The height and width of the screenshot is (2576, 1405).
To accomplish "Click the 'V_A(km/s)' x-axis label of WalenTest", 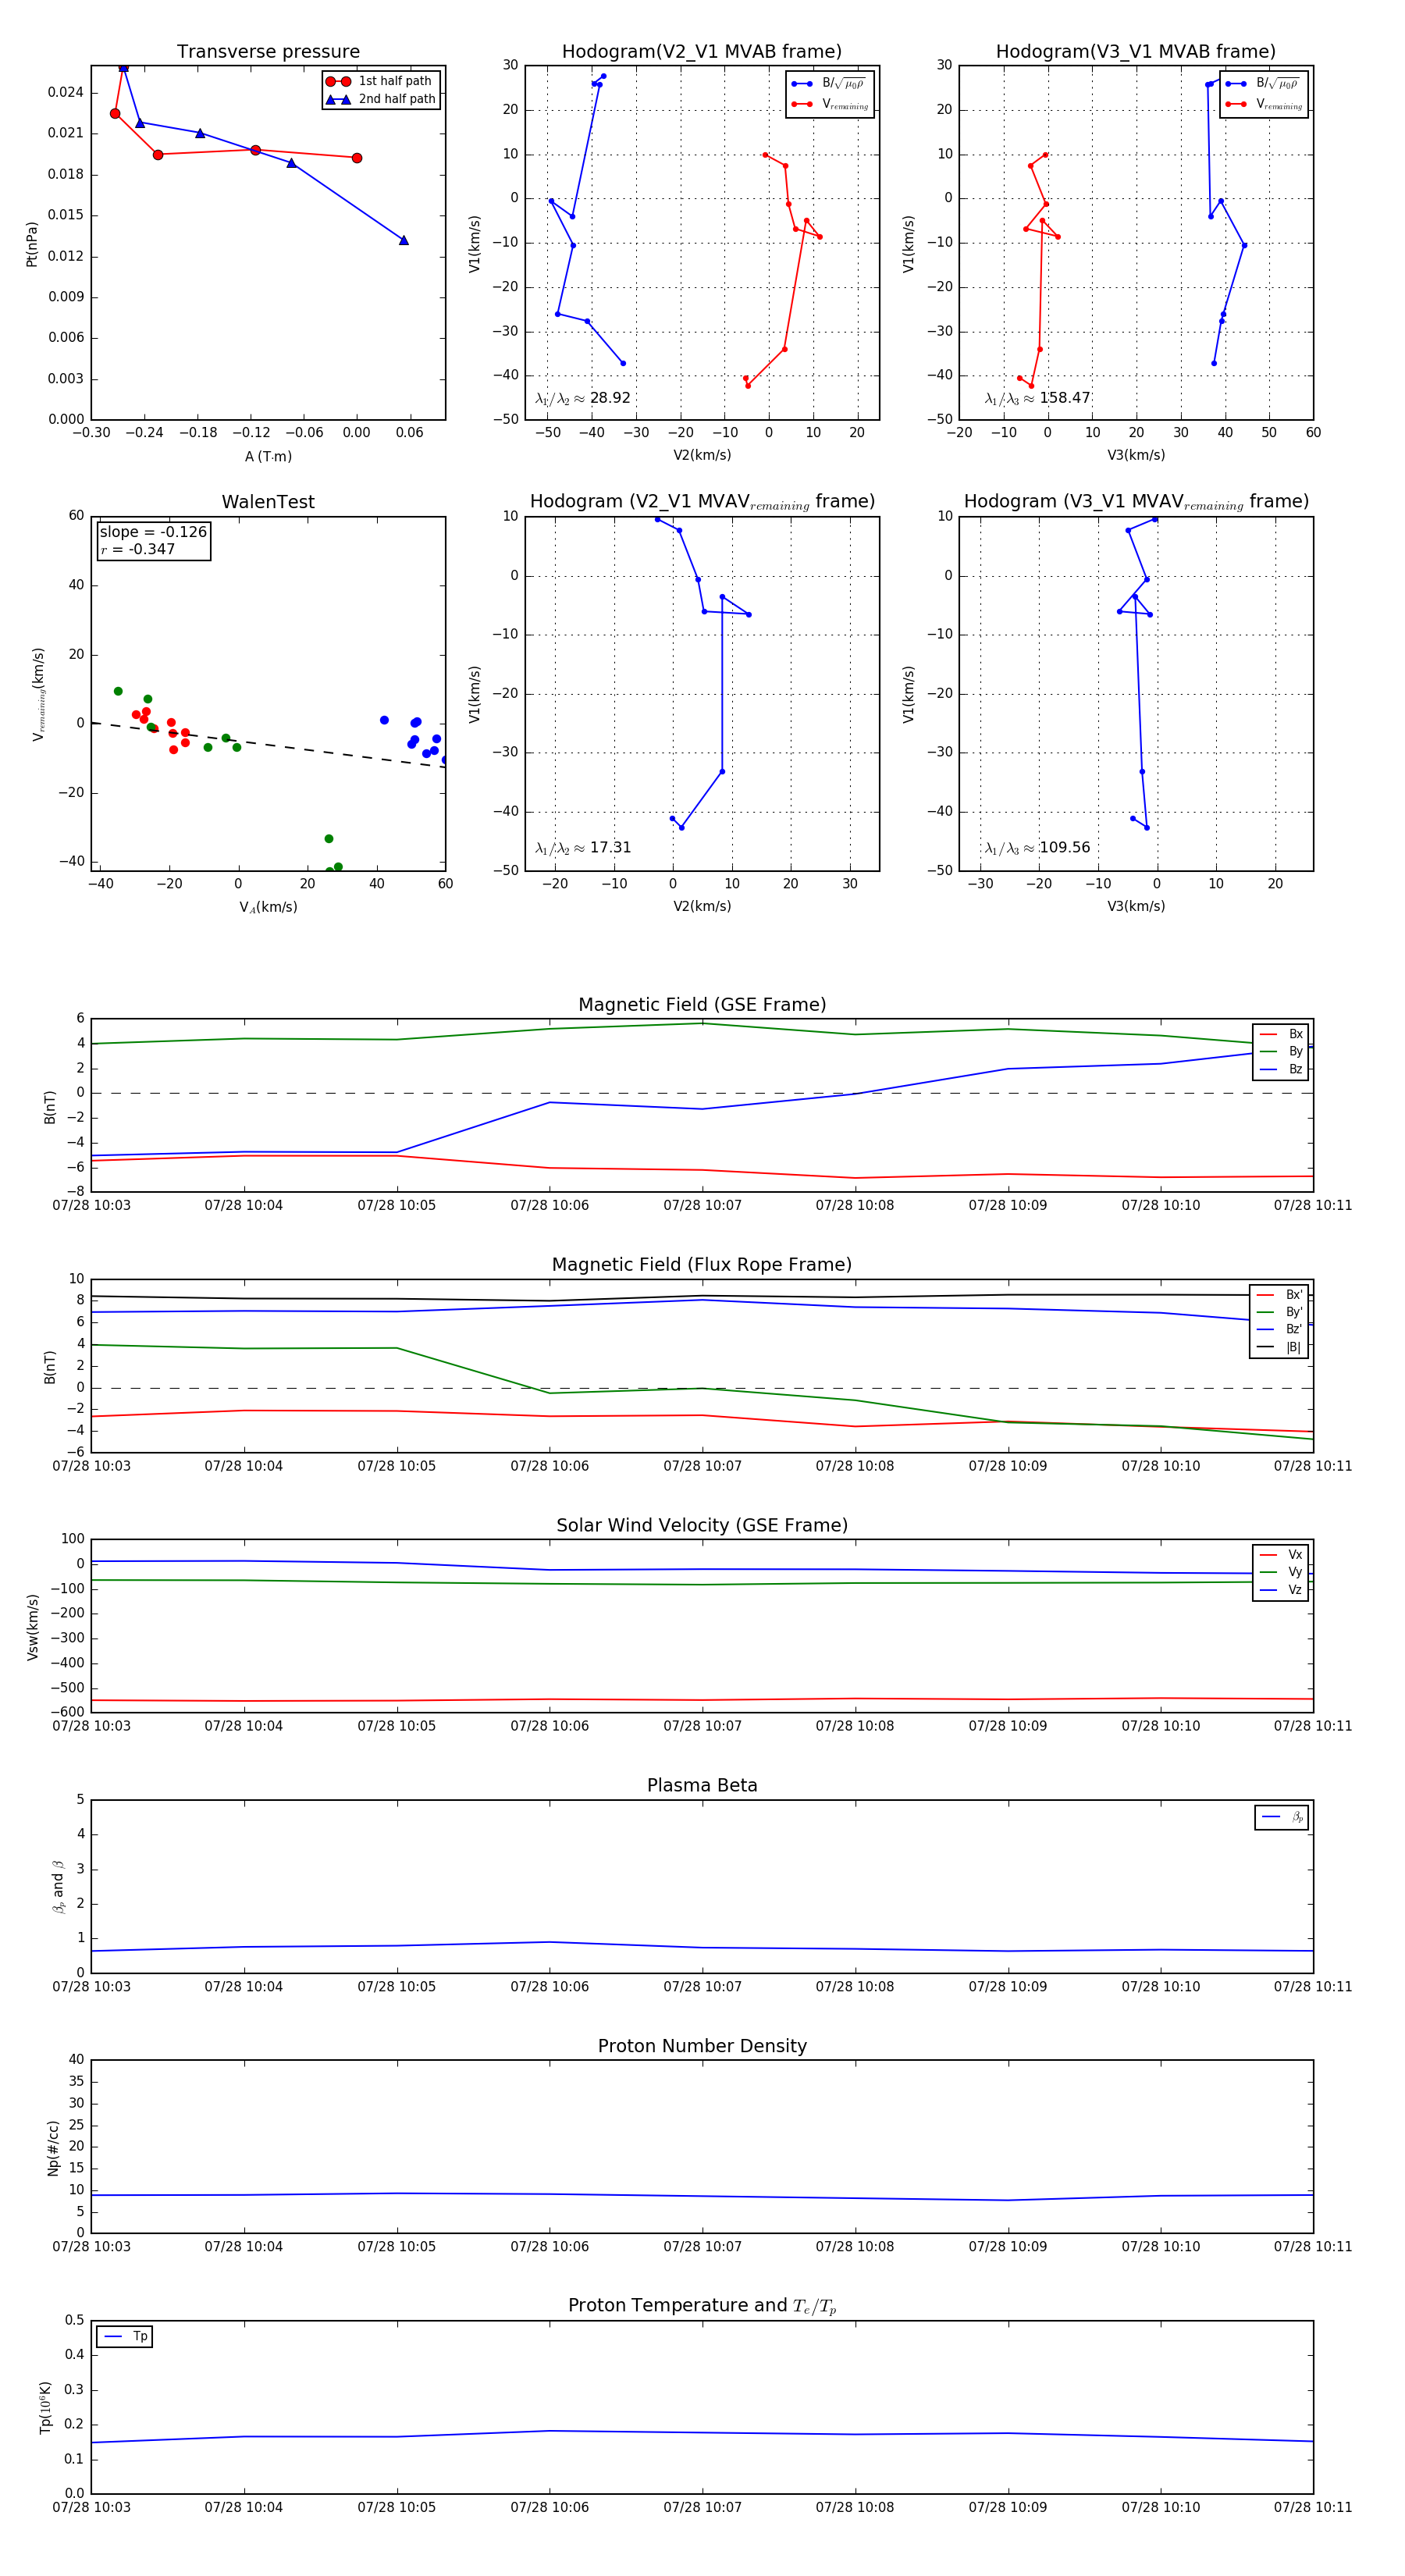I will coord(268,908).
